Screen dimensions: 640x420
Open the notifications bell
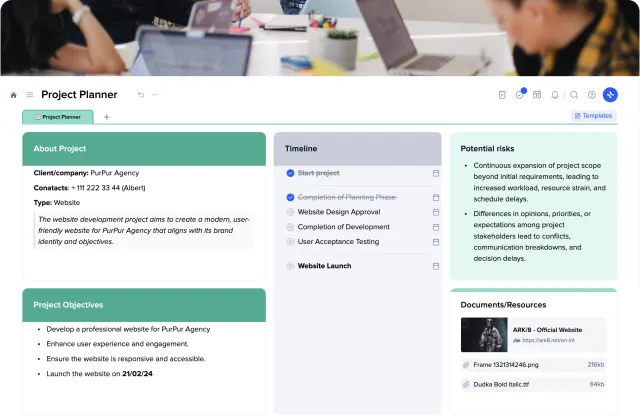tap(555, 95)
